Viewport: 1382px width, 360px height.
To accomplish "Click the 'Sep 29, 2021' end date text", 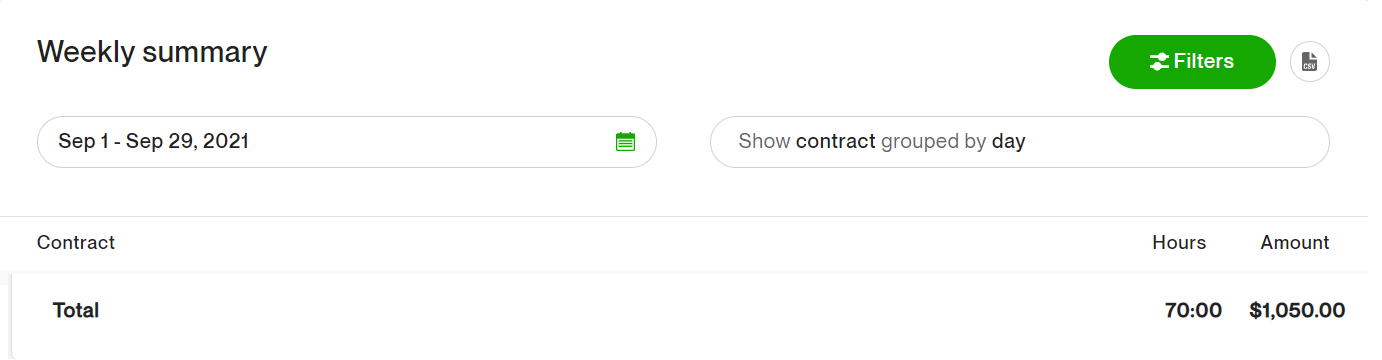I will 187,142.
